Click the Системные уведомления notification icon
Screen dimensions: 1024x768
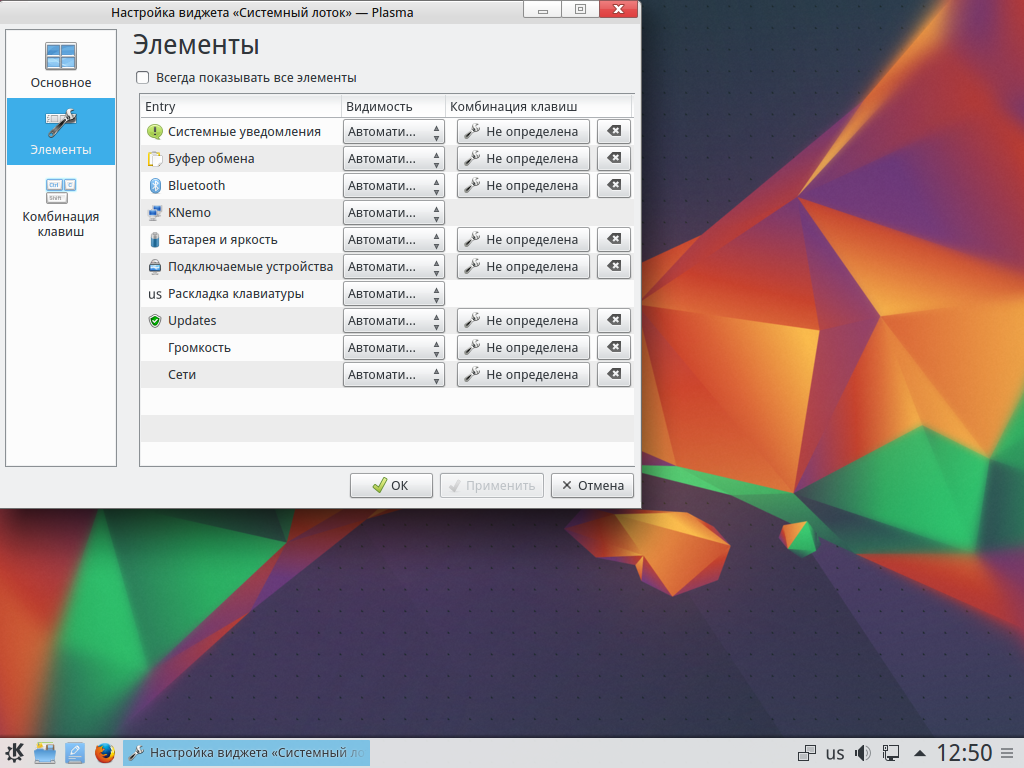pyautogui.click(x=155, y=132)
